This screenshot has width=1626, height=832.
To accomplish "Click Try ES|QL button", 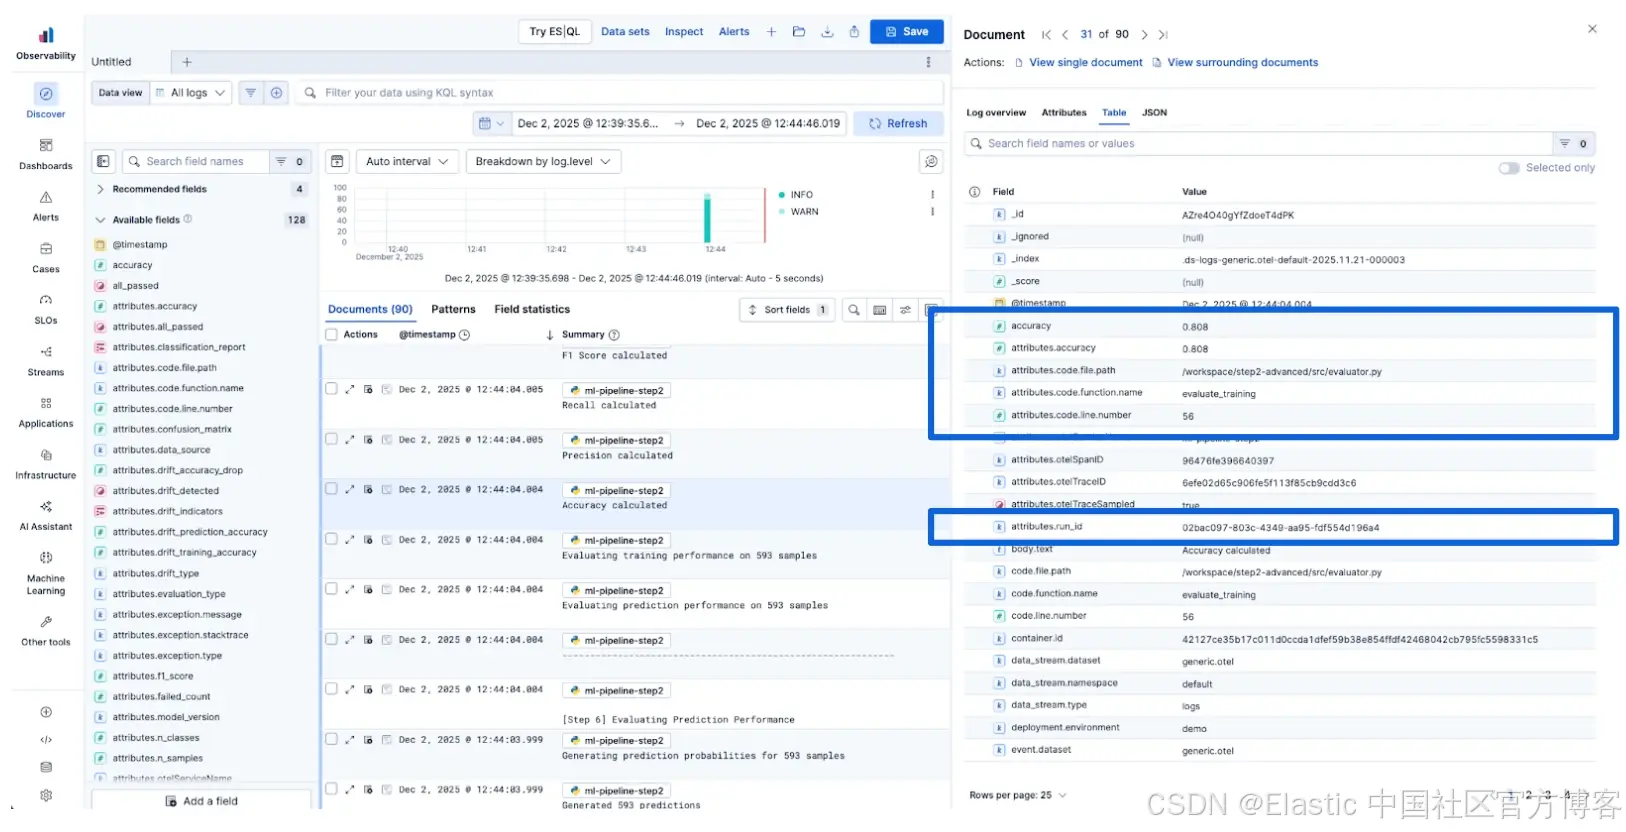I will [x=555, y=32].
